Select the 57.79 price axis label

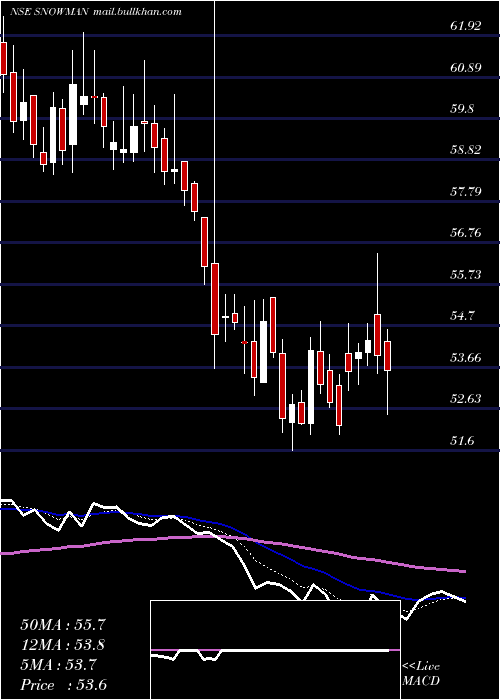click(x=466, y=192)
